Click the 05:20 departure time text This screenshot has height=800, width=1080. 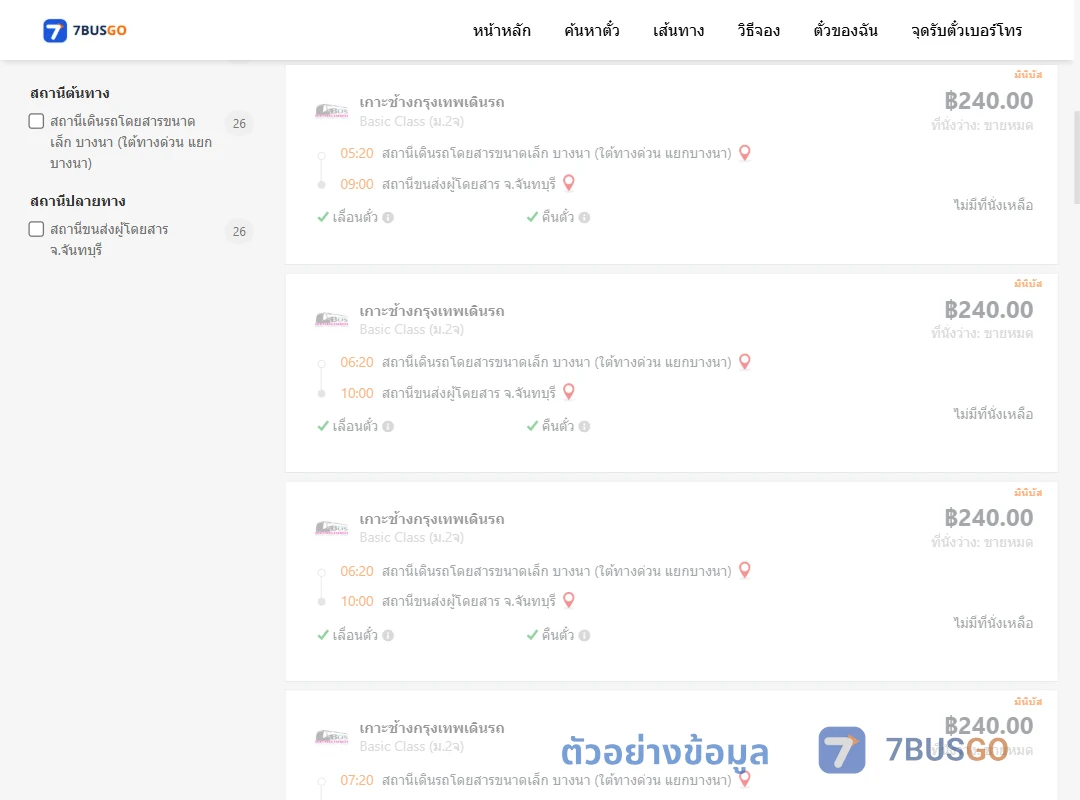[357, 153]
